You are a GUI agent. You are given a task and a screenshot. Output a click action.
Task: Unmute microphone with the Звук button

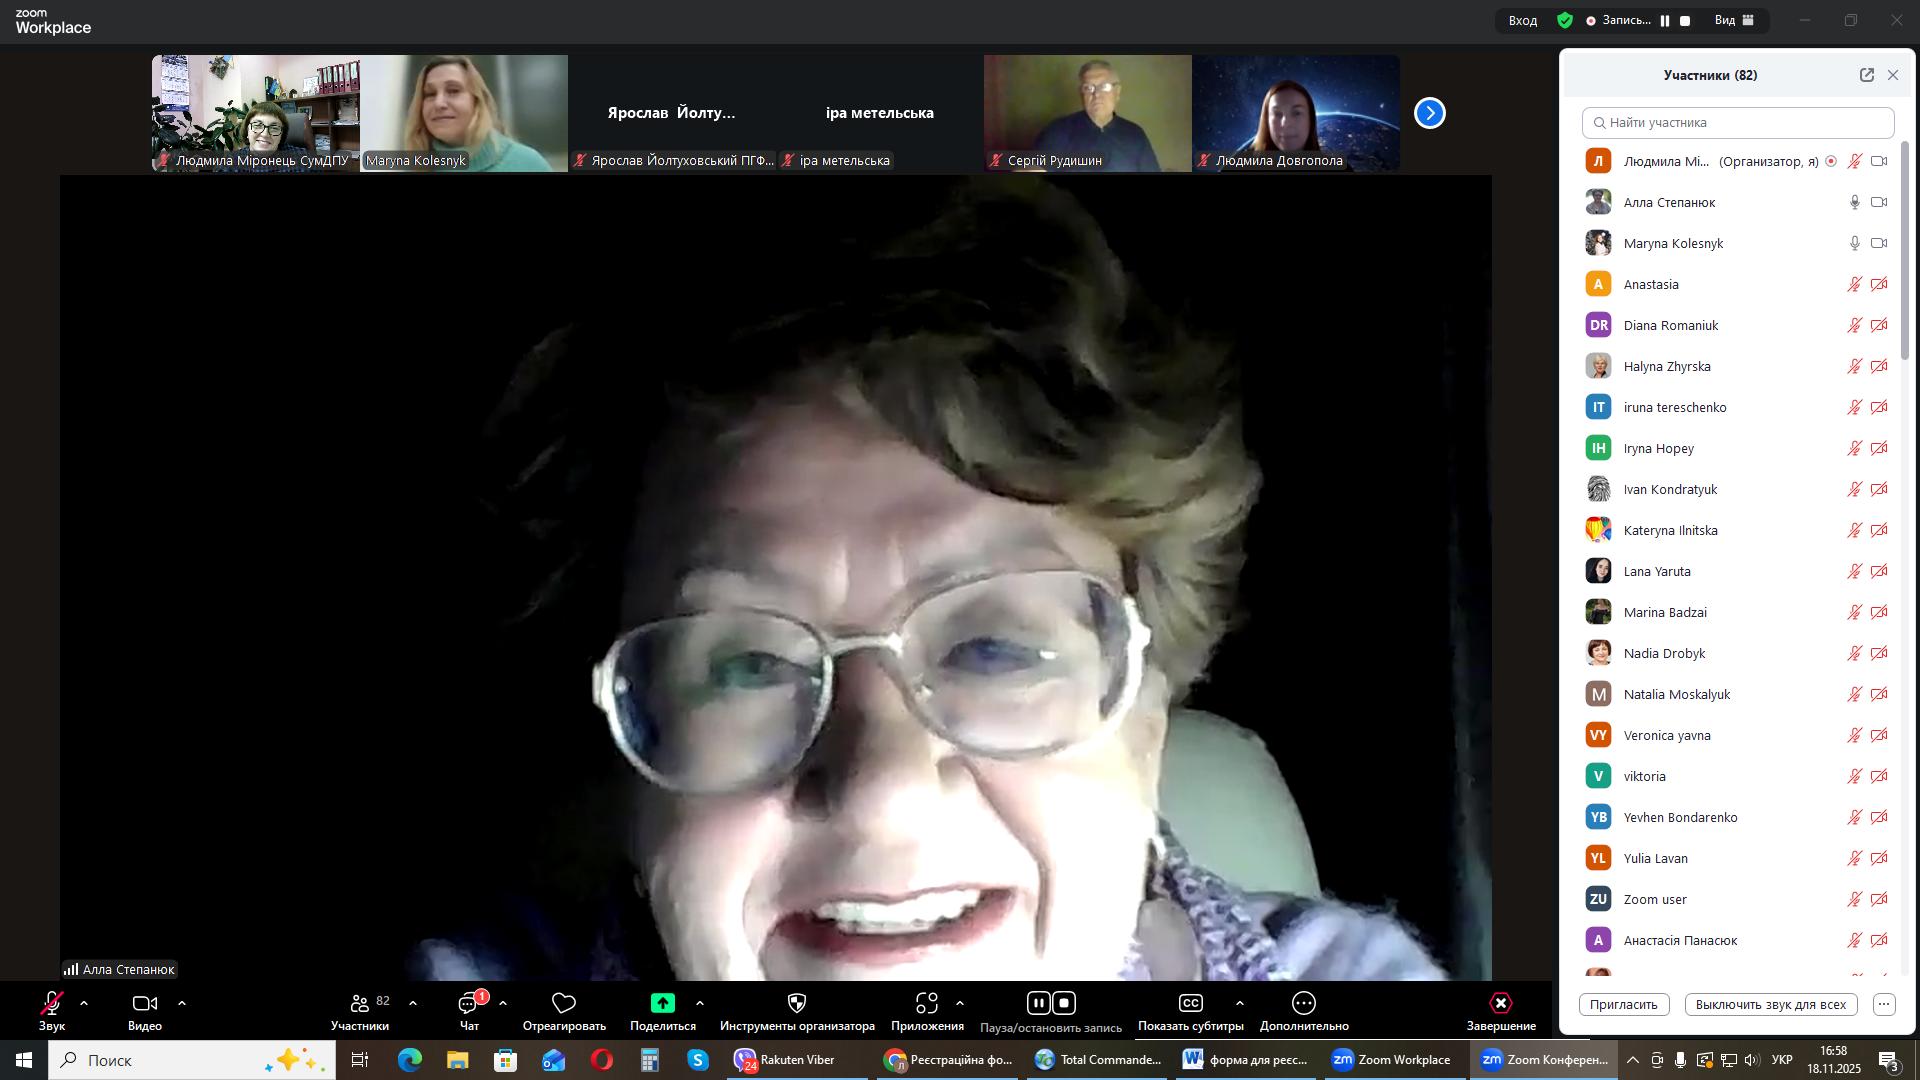pyautogui.click(x=52, y=1003)
